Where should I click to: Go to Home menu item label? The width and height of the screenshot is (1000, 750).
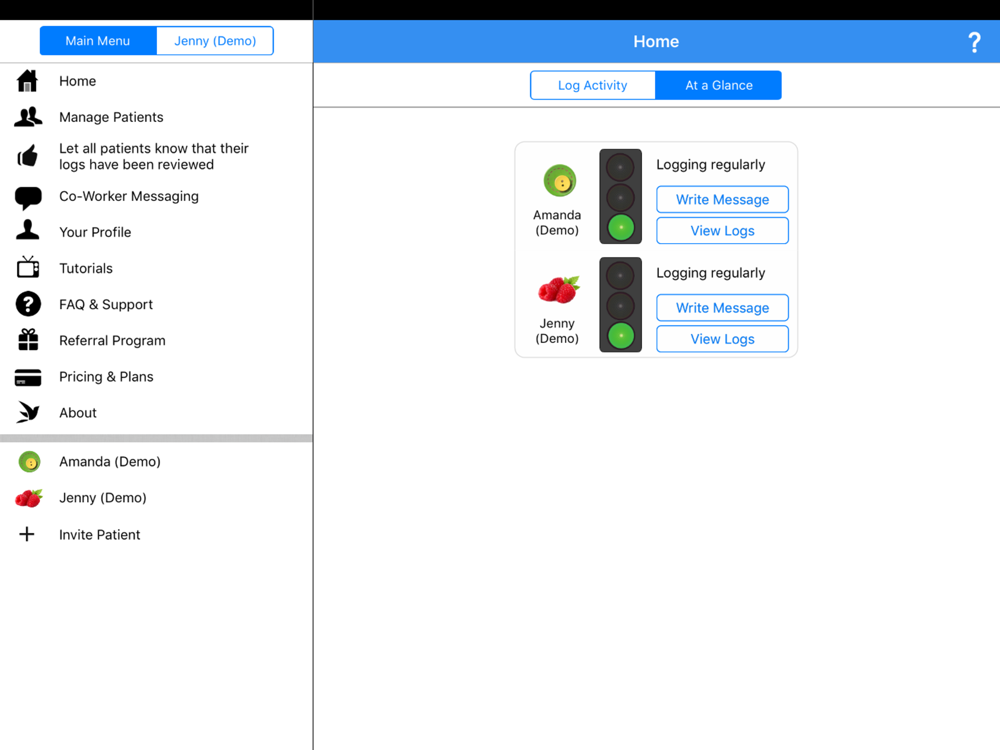click(78, 81)
